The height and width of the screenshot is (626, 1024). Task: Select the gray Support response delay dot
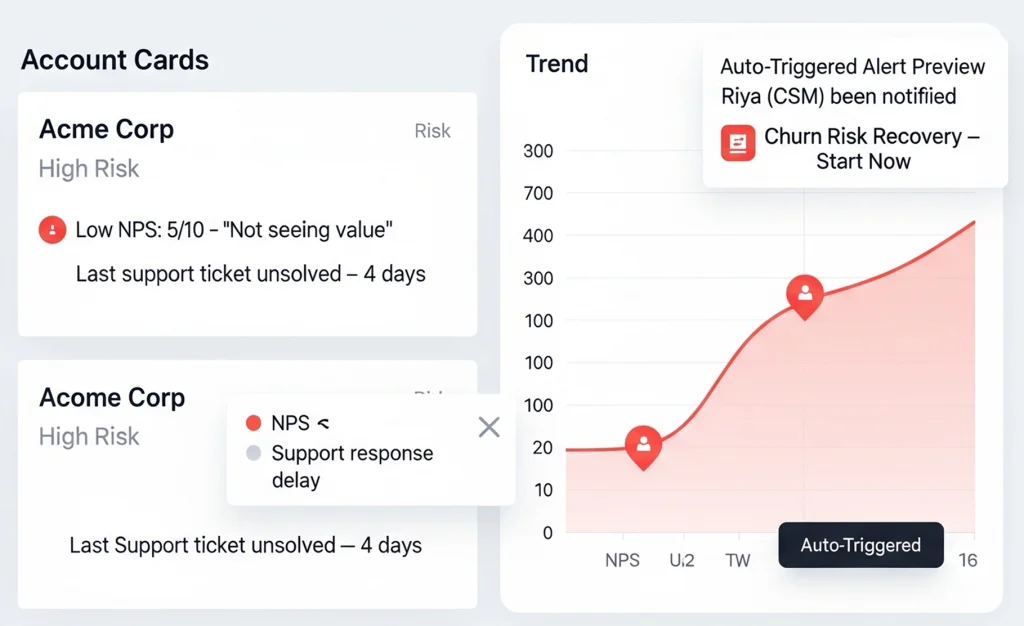coord(253,453)
